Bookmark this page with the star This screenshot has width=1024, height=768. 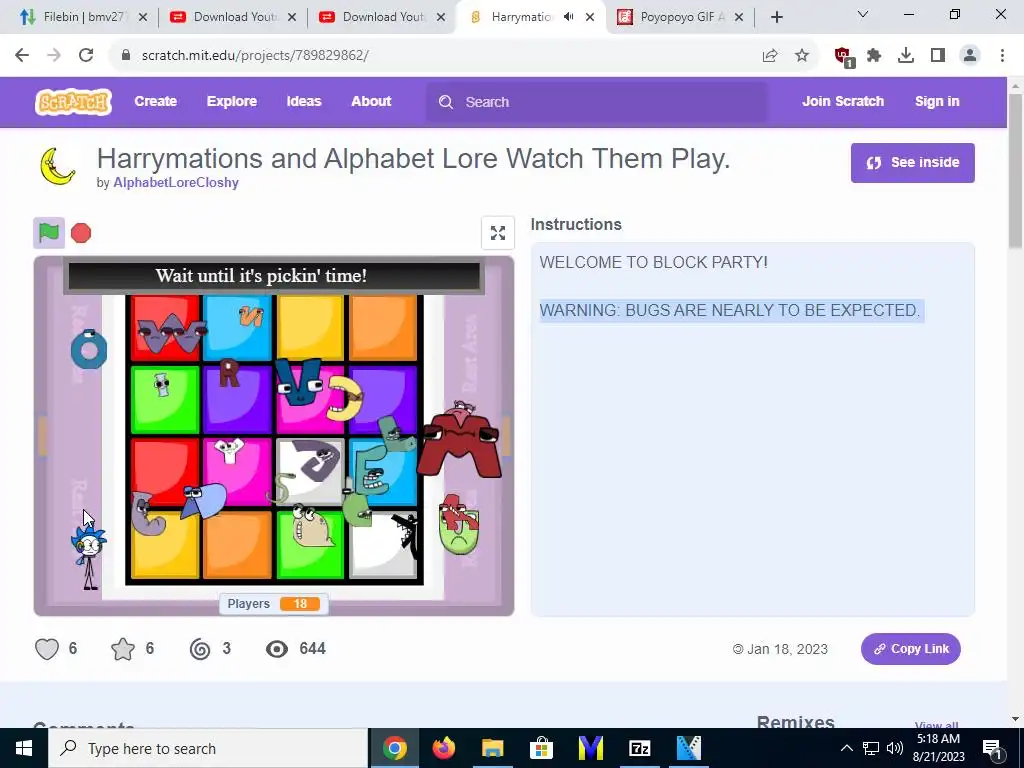click(x=802, y=56)
